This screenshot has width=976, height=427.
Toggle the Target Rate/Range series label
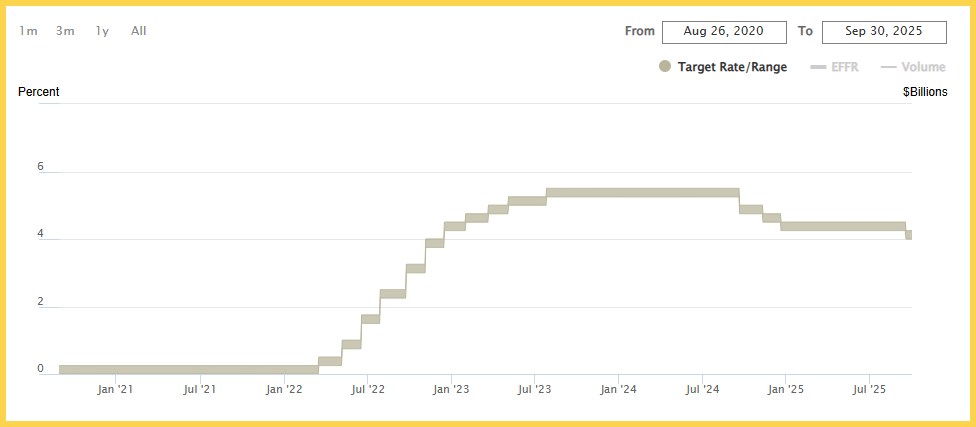coord(732,67)
